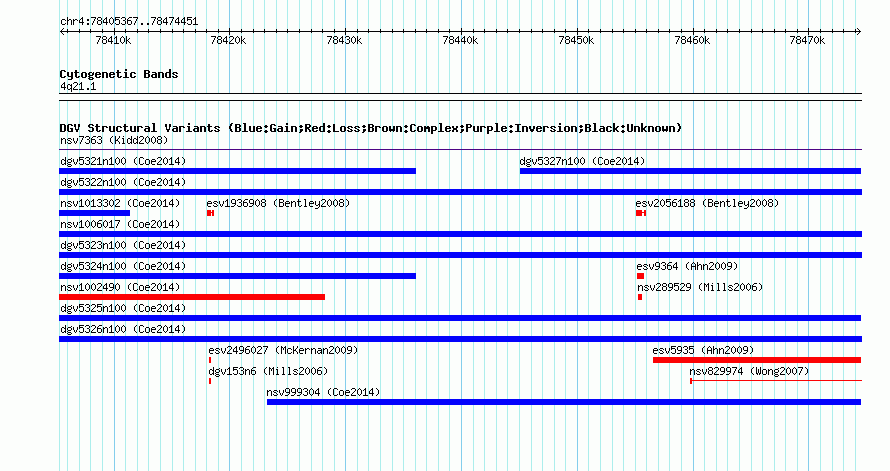Select the dgv5325n100 (Coe2014) label

pyautogui.click(x=123, y=308)
